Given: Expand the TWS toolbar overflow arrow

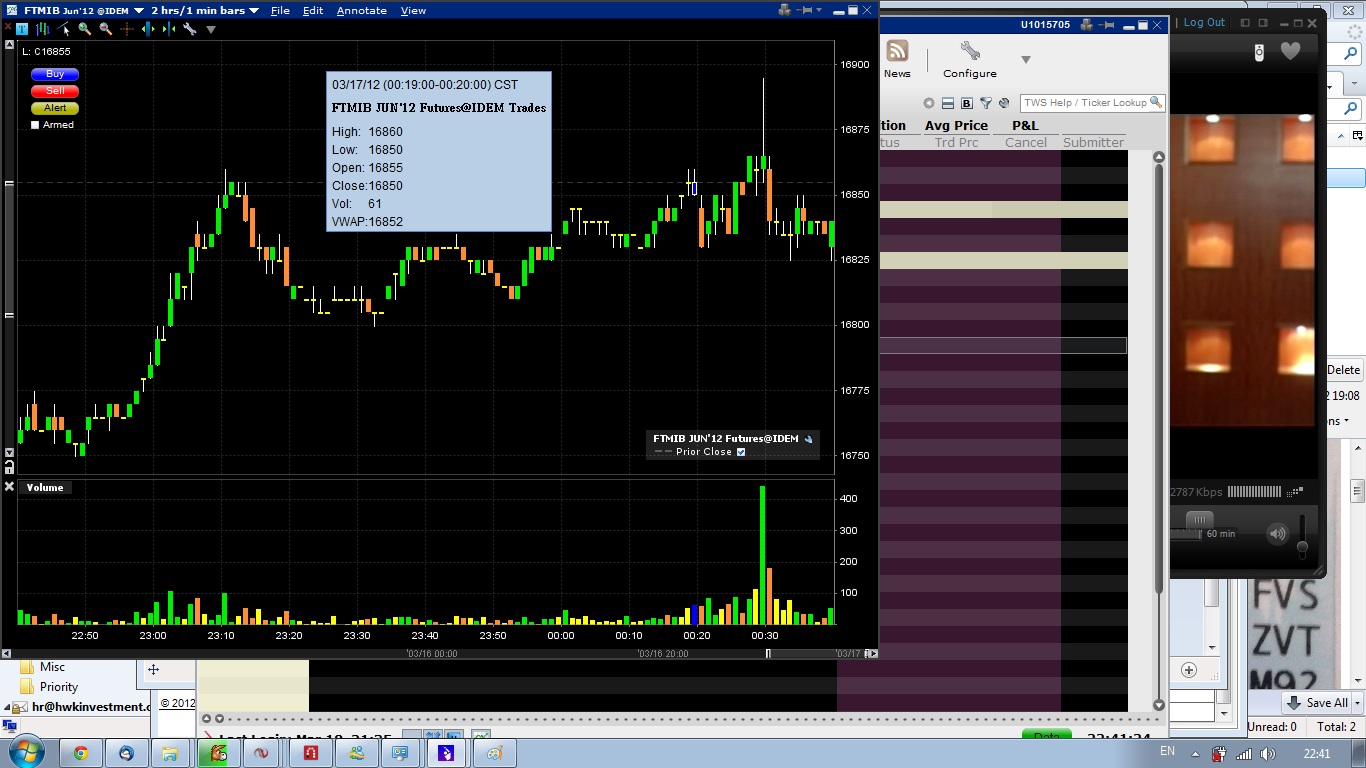Looking at the screenshot, I should 1025,60.
